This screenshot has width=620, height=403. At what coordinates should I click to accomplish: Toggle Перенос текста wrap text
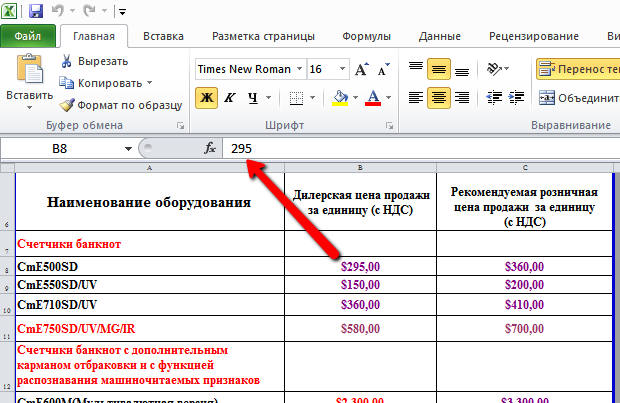[578, 69]
